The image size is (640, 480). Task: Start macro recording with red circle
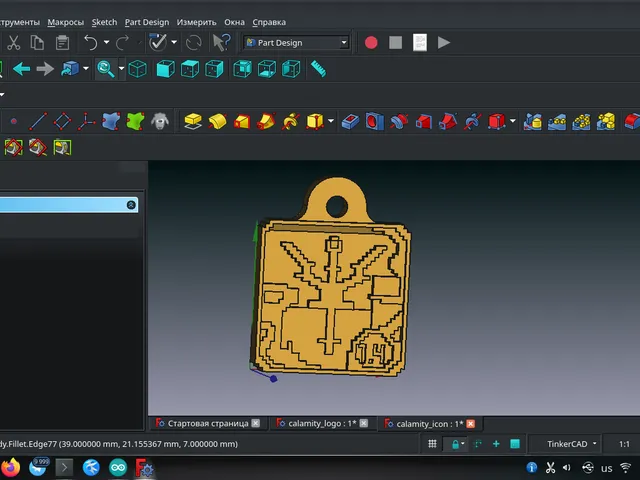click(x=371, y=42)
